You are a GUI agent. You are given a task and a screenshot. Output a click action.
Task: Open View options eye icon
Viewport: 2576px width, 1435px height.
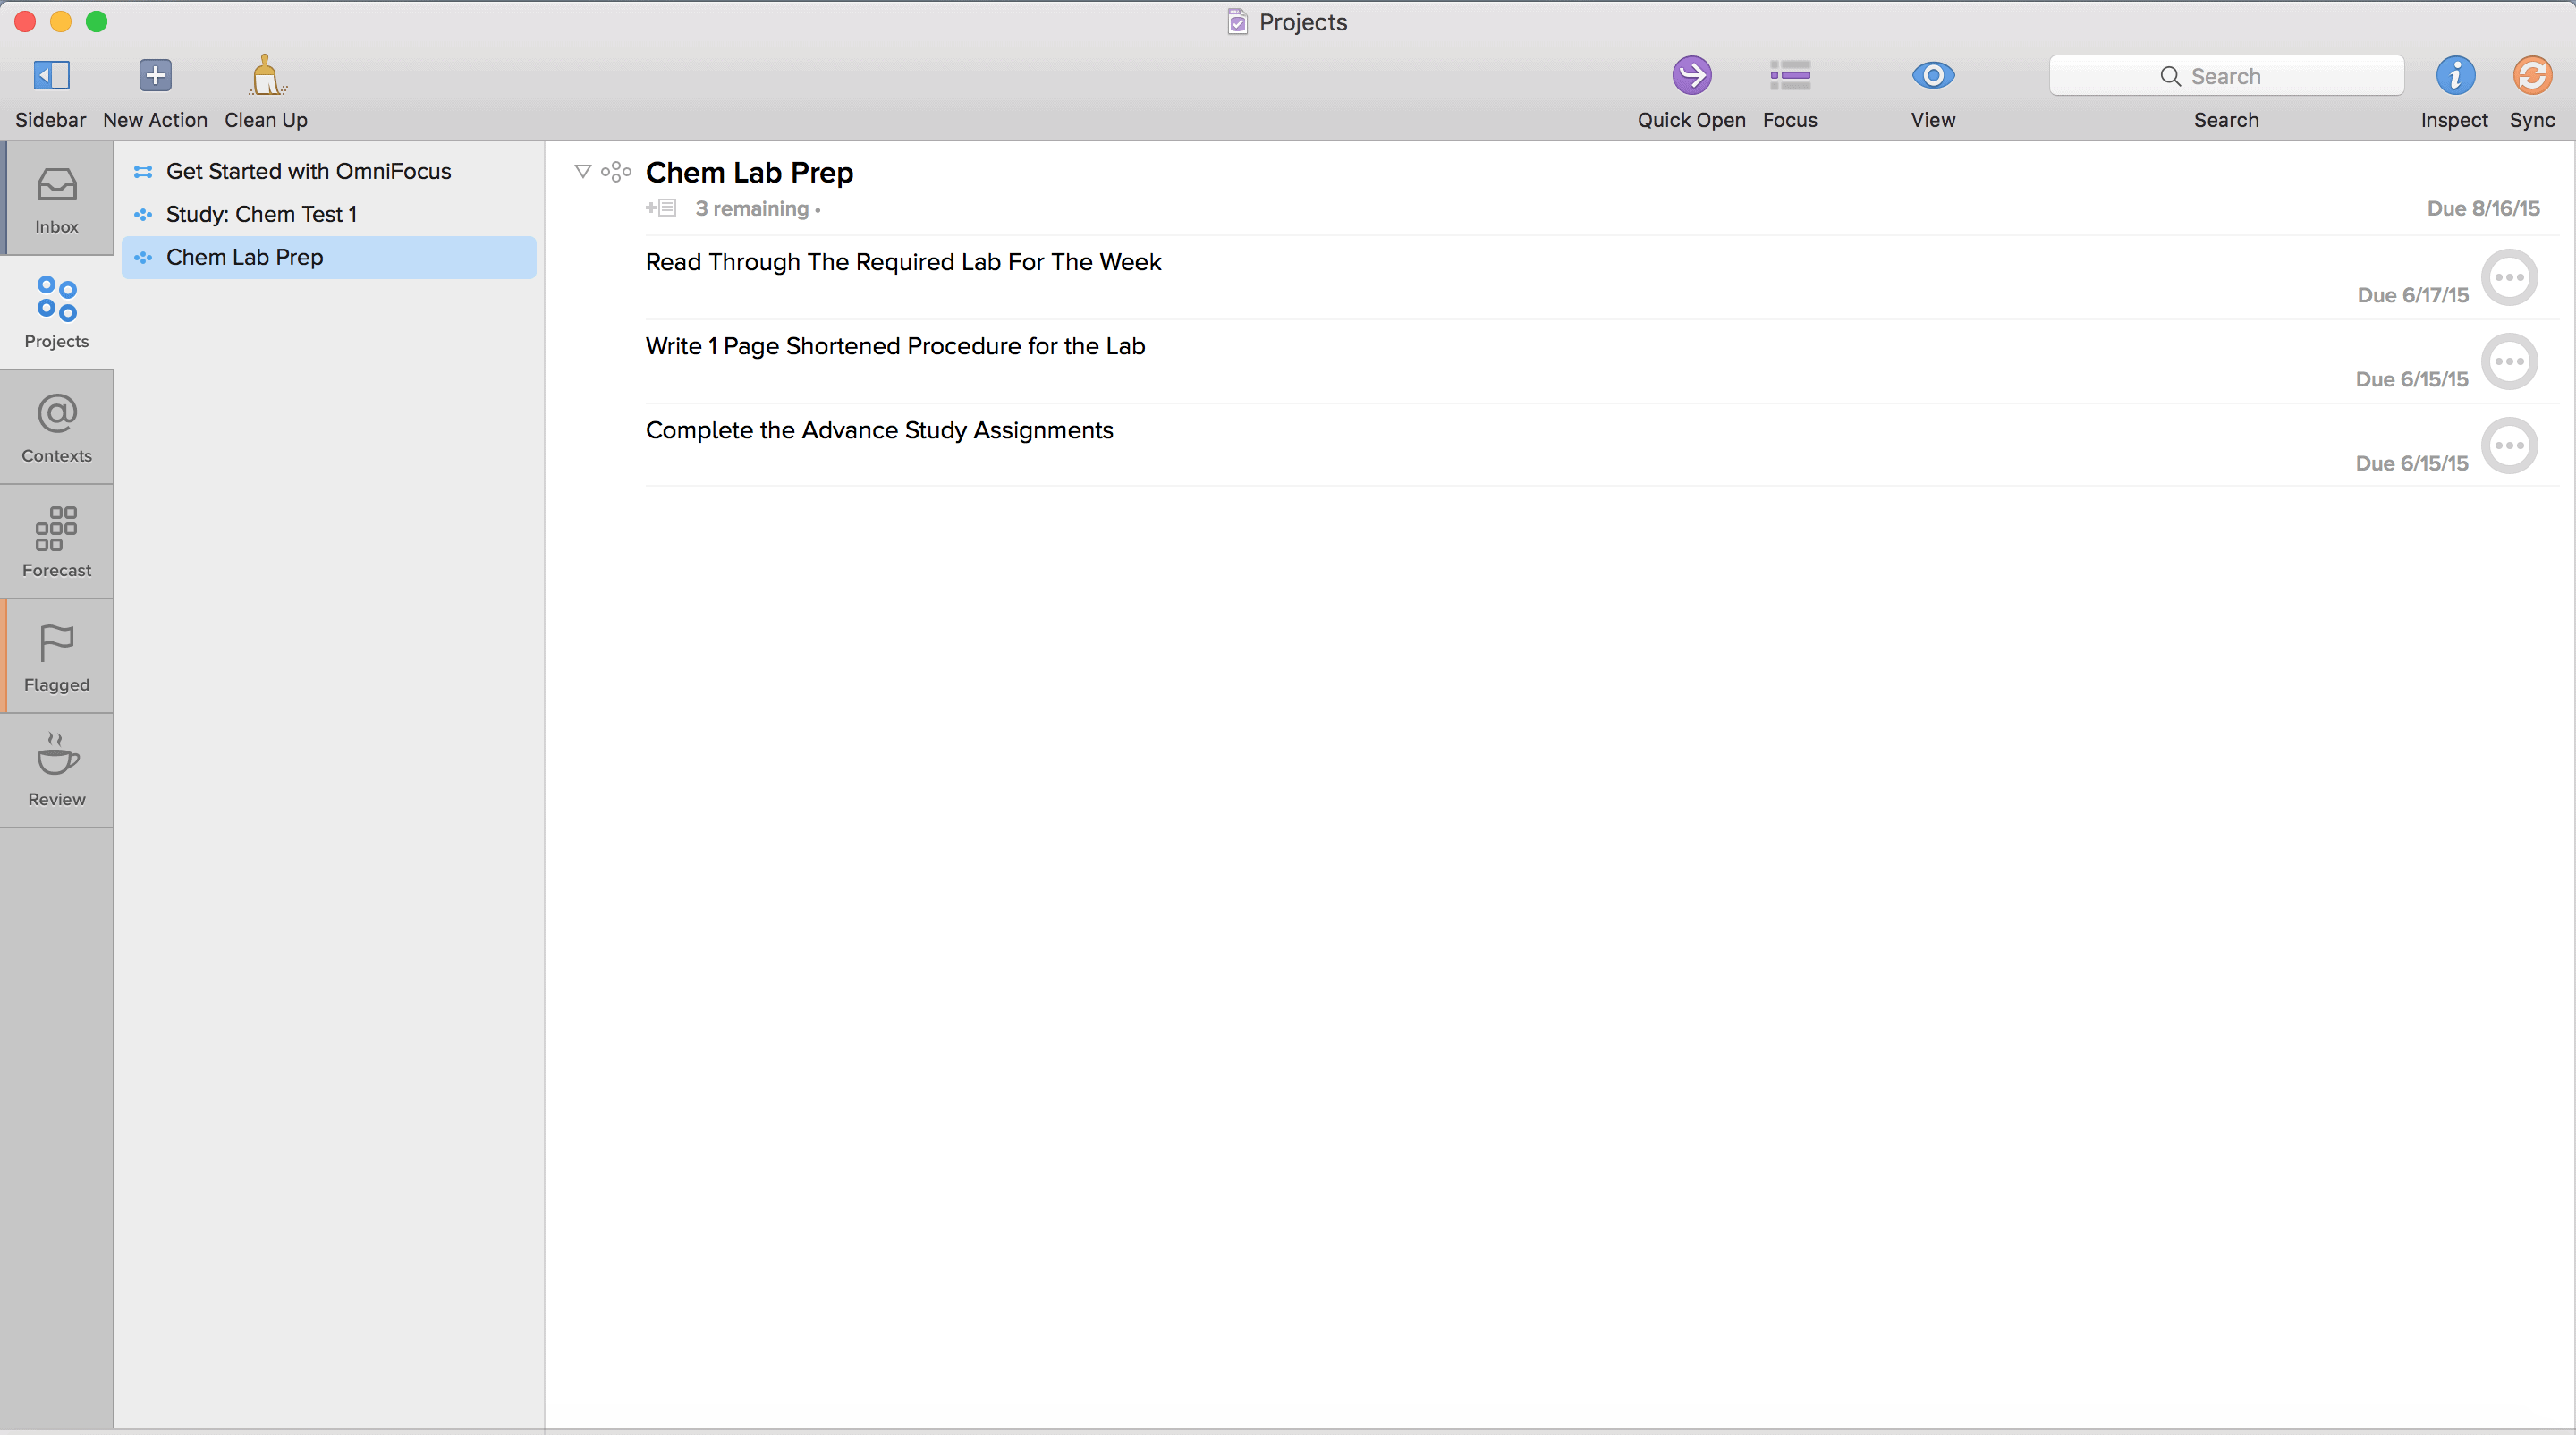click(1933, 75)
